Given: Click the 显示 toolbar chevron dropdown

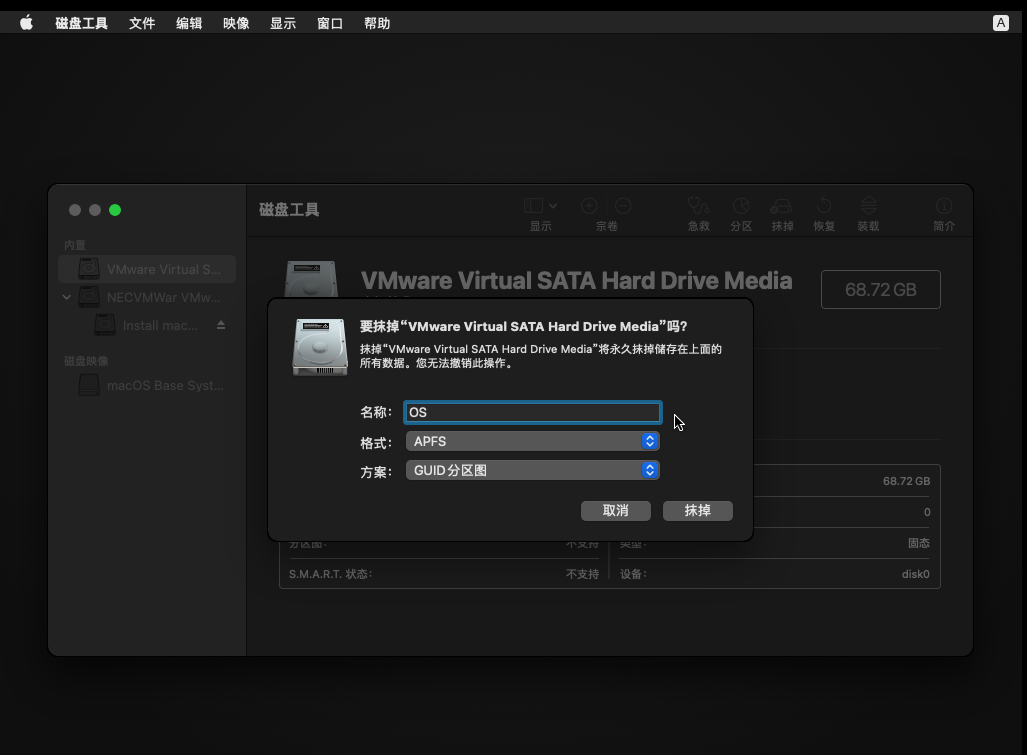Looking at the screenshot, I should click(553, 206).
